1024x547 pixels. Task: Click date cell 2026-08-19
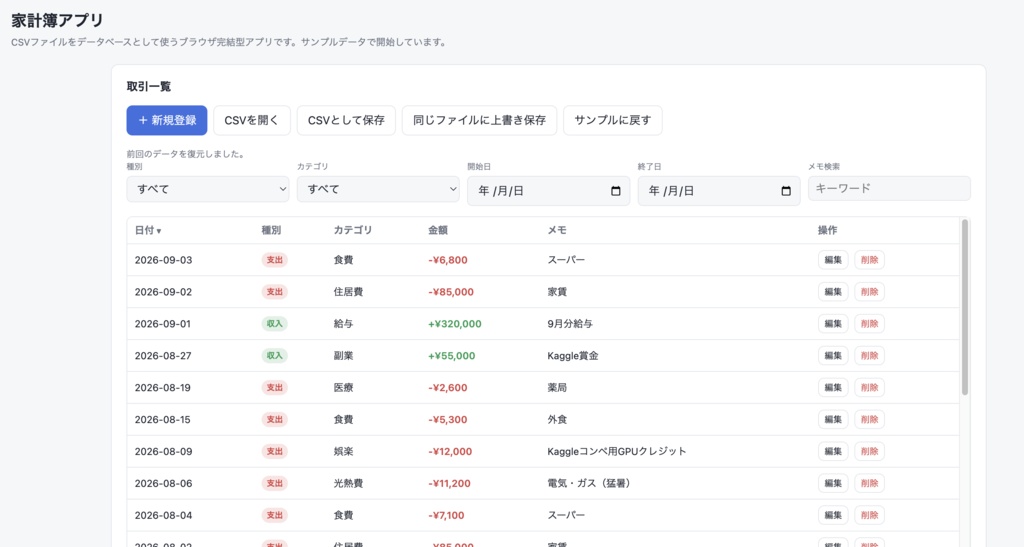(x=163, y=388)
